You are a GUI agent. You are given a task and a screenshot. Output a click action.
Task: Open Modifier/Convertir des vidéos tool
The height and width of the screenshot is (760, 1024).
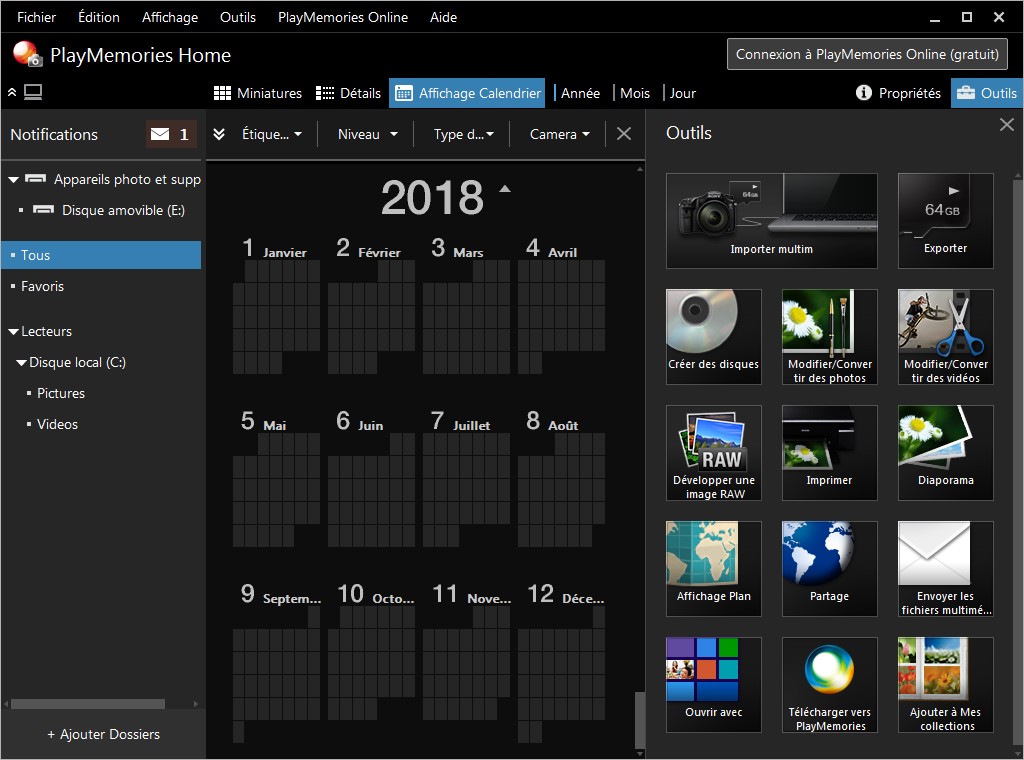946,337
